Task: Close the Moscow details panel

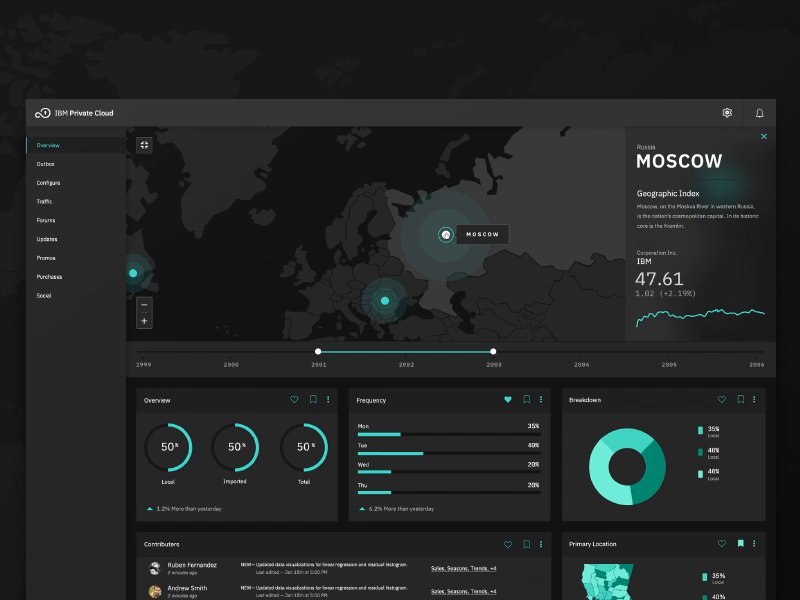Action: coord(764,136)
